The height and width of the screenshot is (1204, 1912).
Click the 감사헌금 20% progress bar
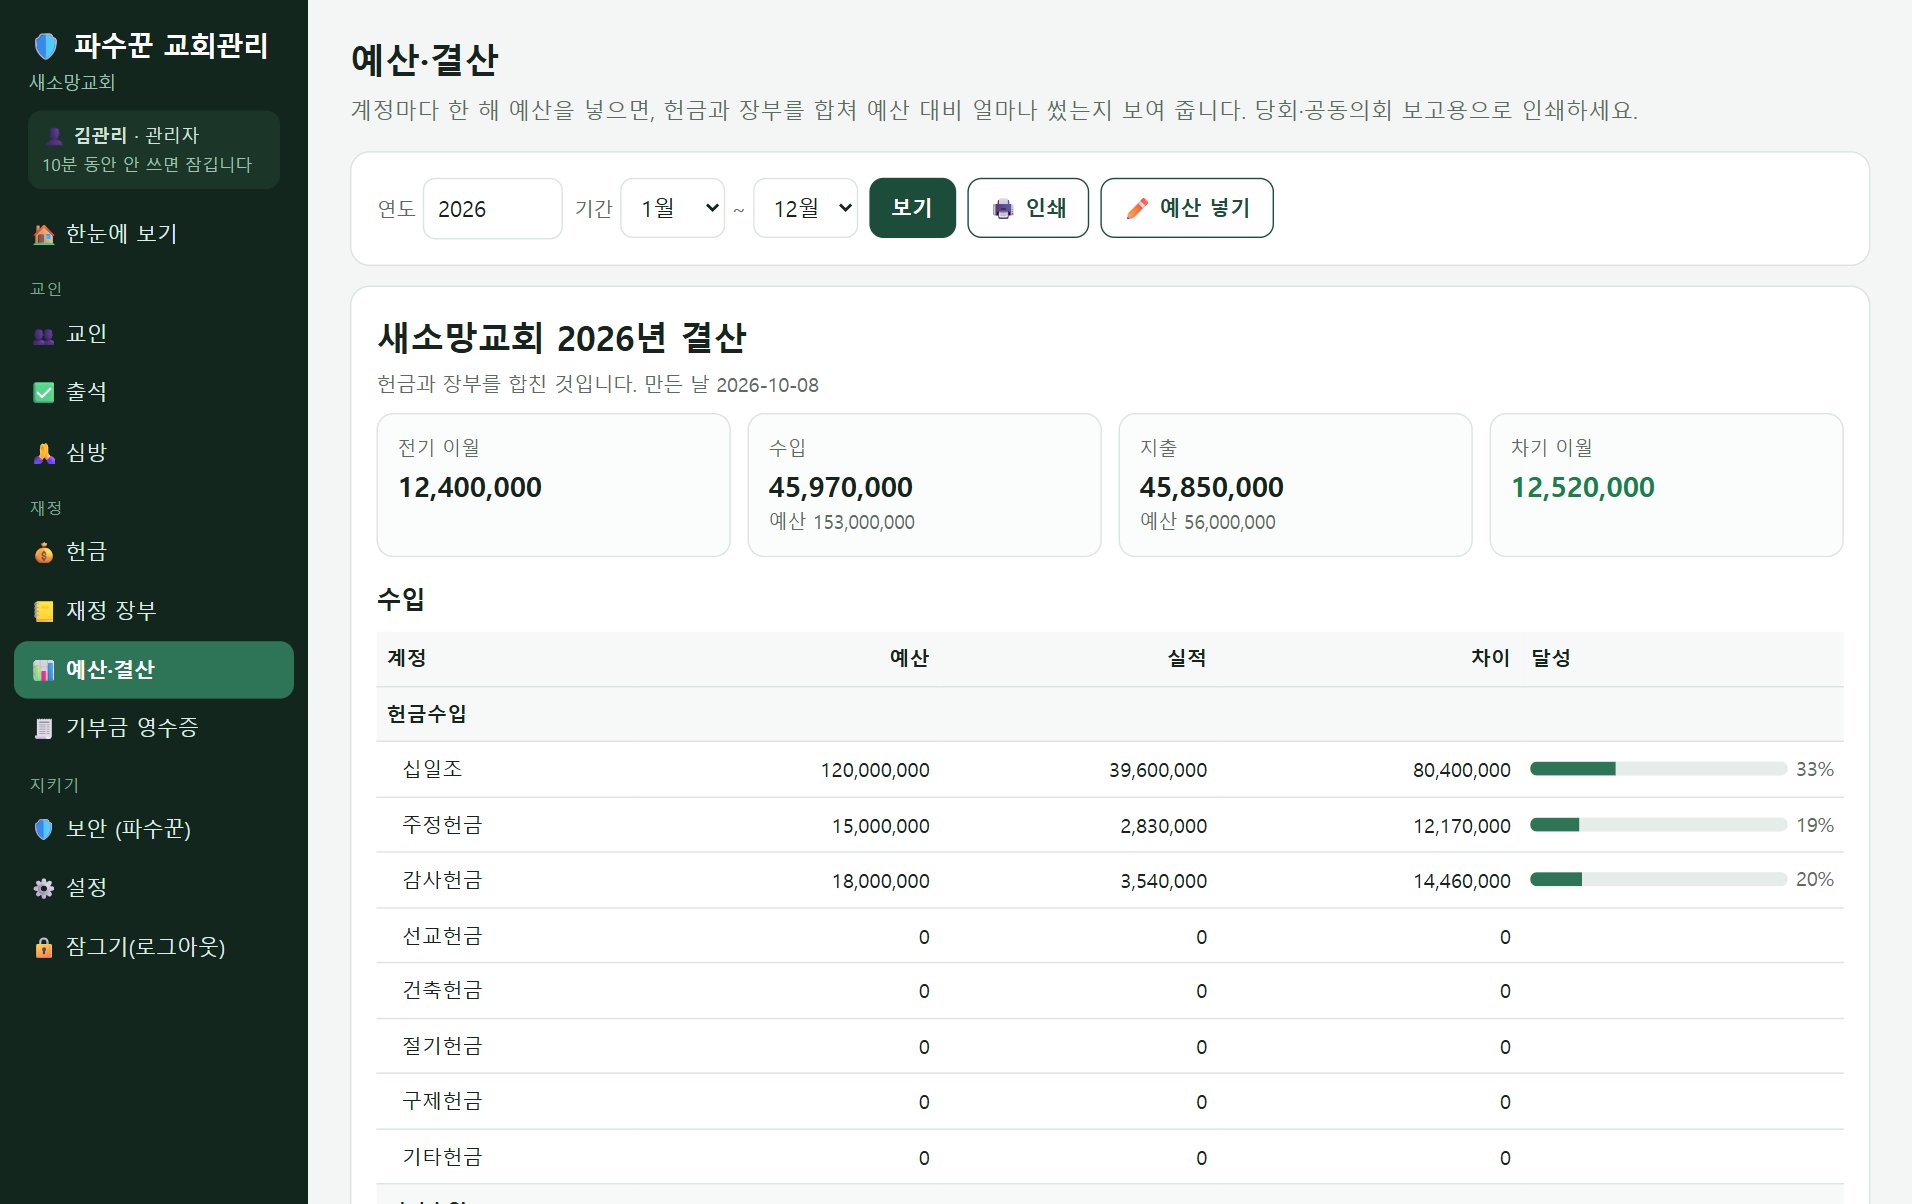point(1658,880)
